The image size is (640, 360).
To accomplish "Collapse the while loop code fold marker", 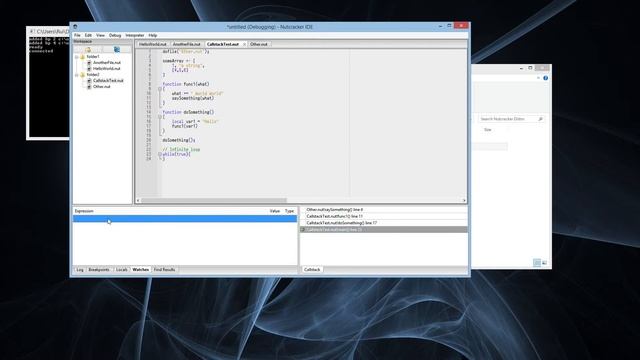I will 160,154.
